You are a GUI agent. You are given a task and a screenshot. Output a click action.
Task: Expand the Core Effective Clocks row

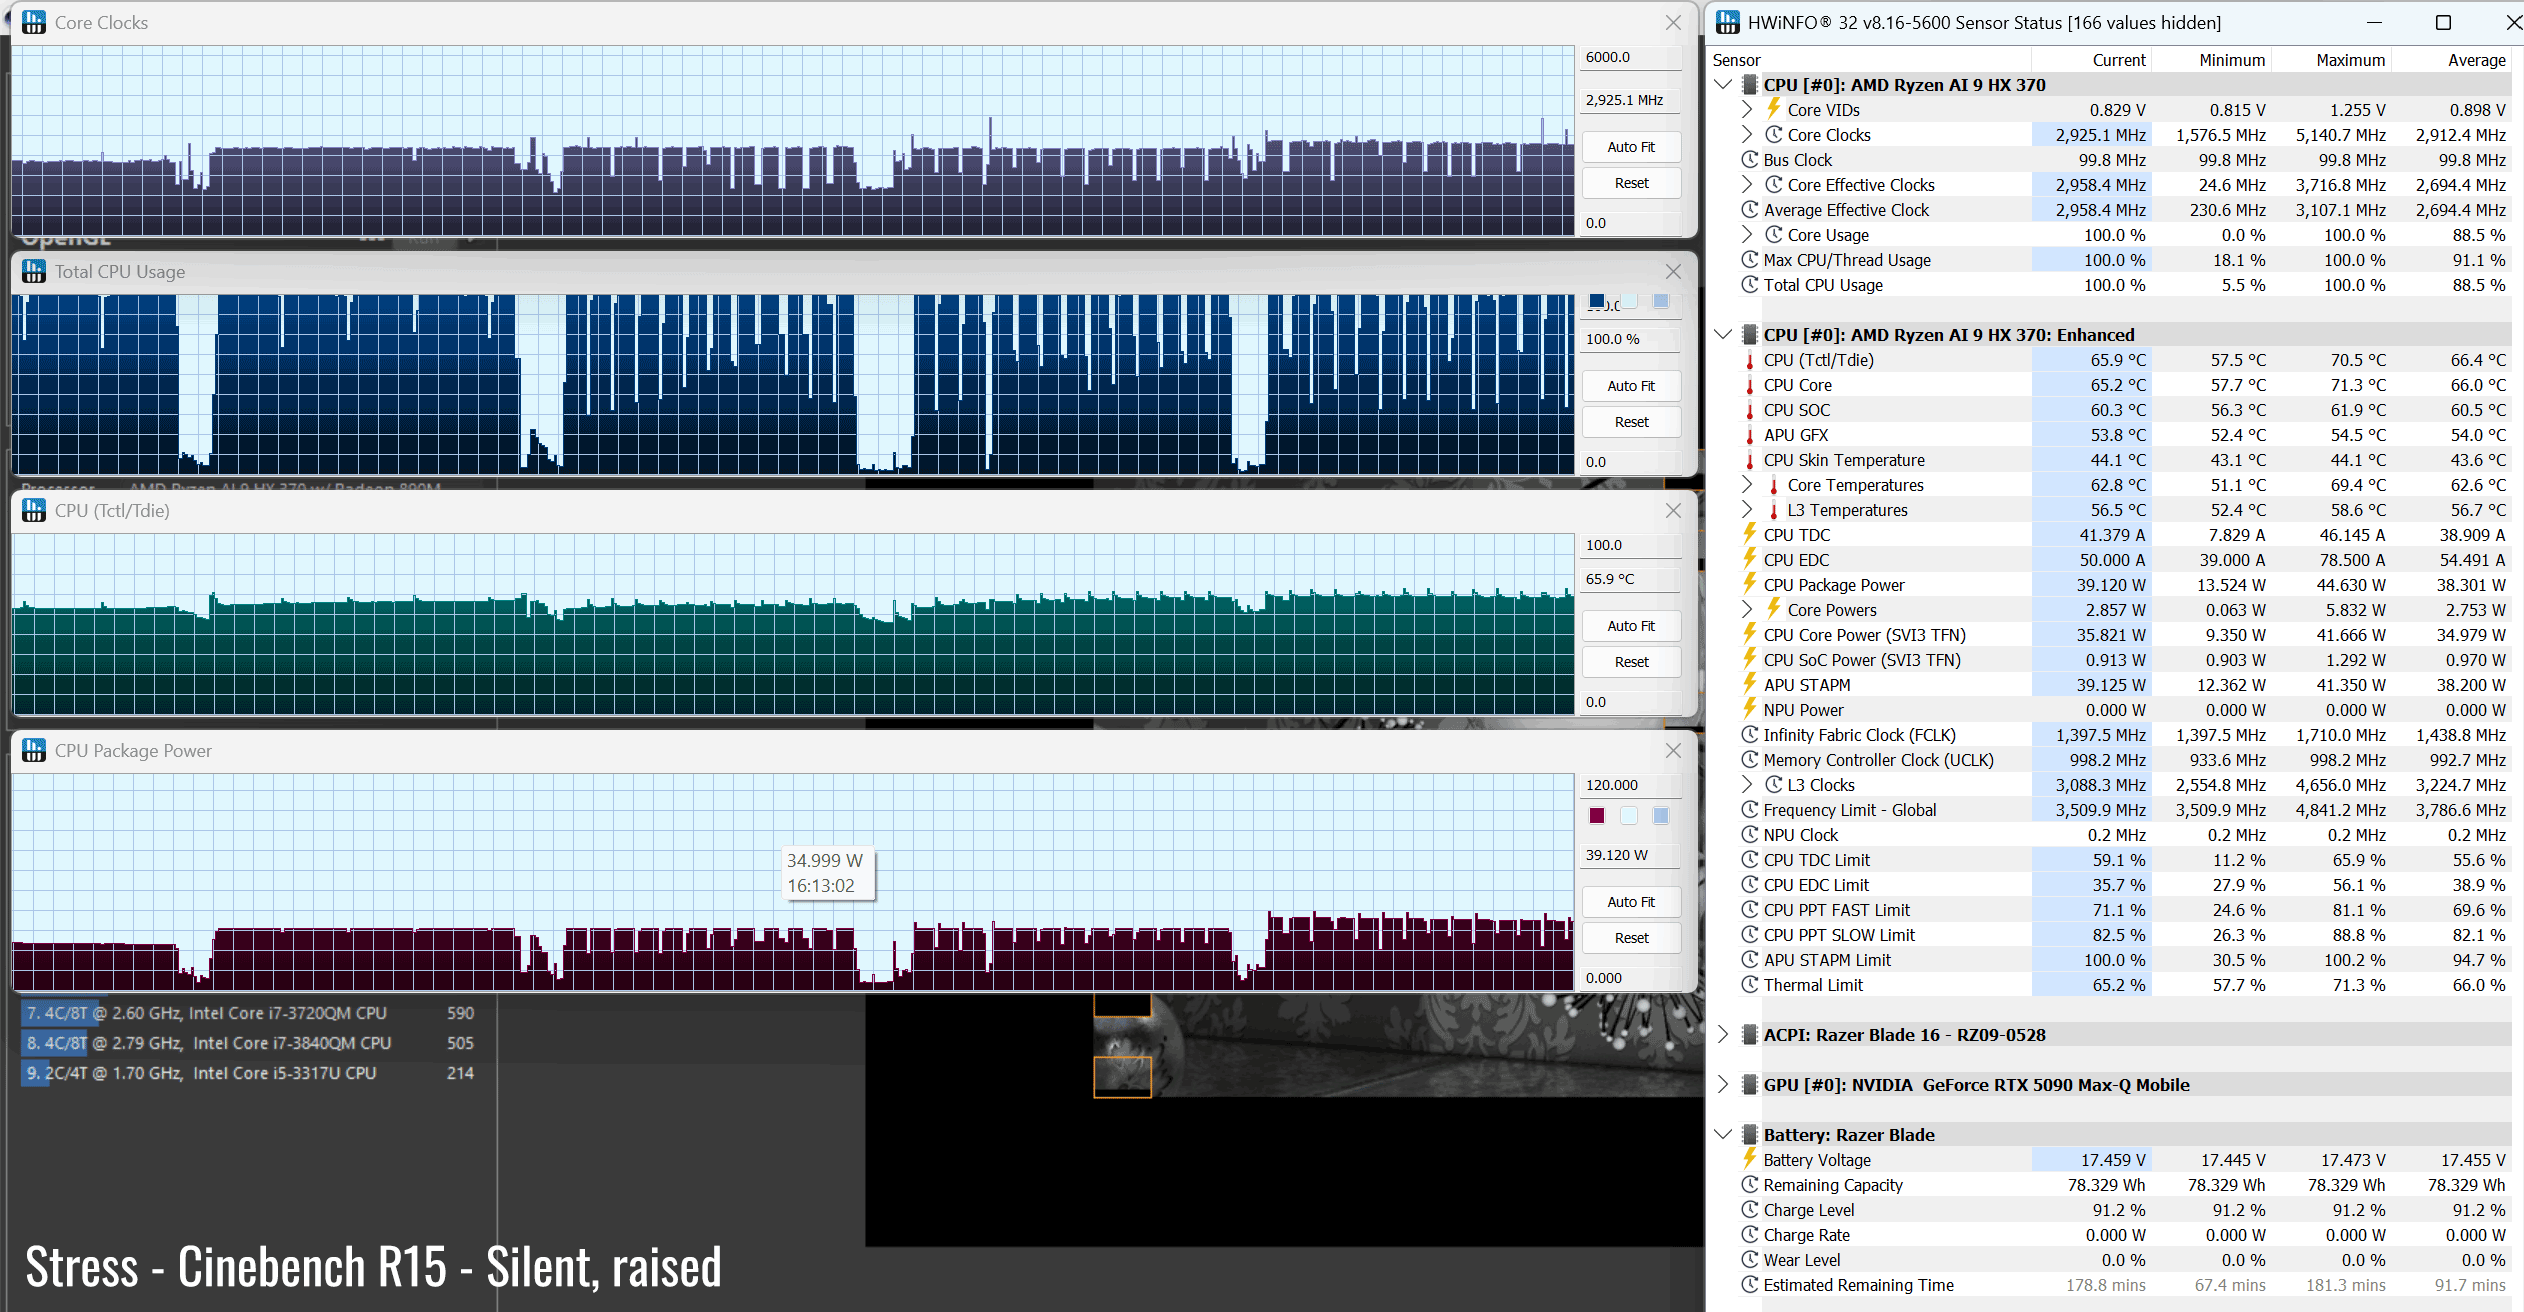[1747, 184]
